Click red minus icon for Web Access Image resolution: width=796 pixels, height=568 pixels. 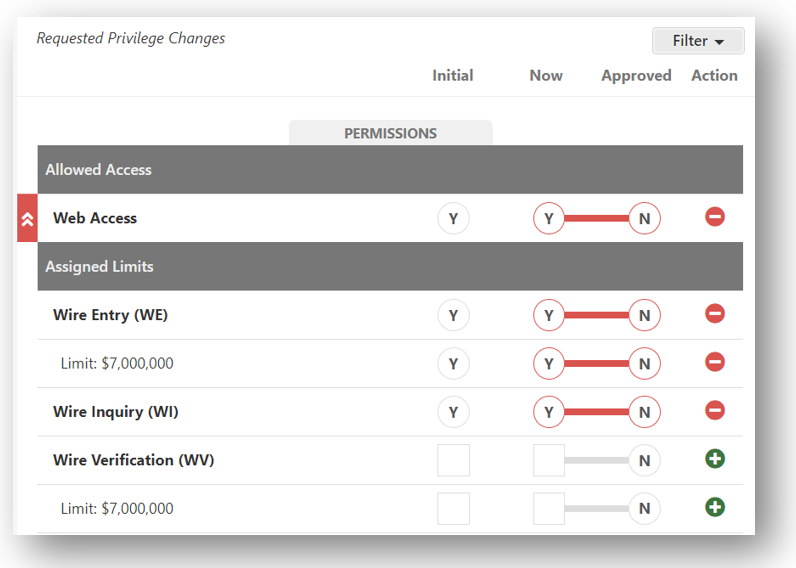[x=715, y=217]
